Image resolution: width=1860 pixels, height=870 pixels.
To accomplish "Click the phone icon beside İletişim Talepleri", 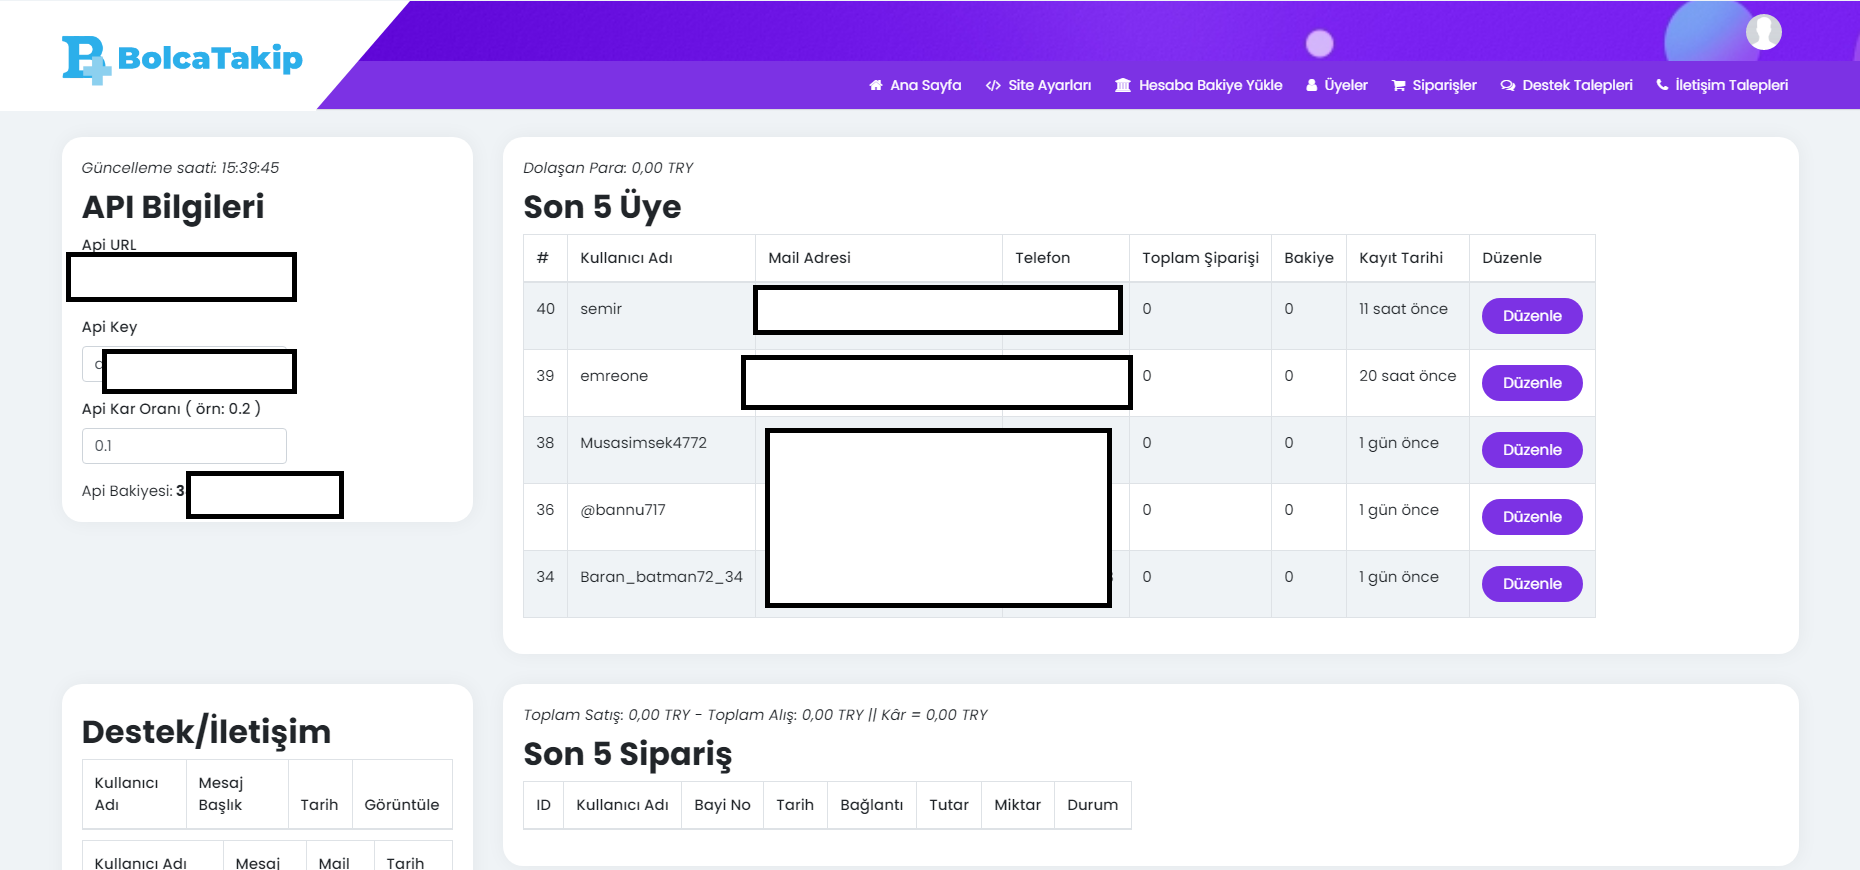I will point(1662,85).
